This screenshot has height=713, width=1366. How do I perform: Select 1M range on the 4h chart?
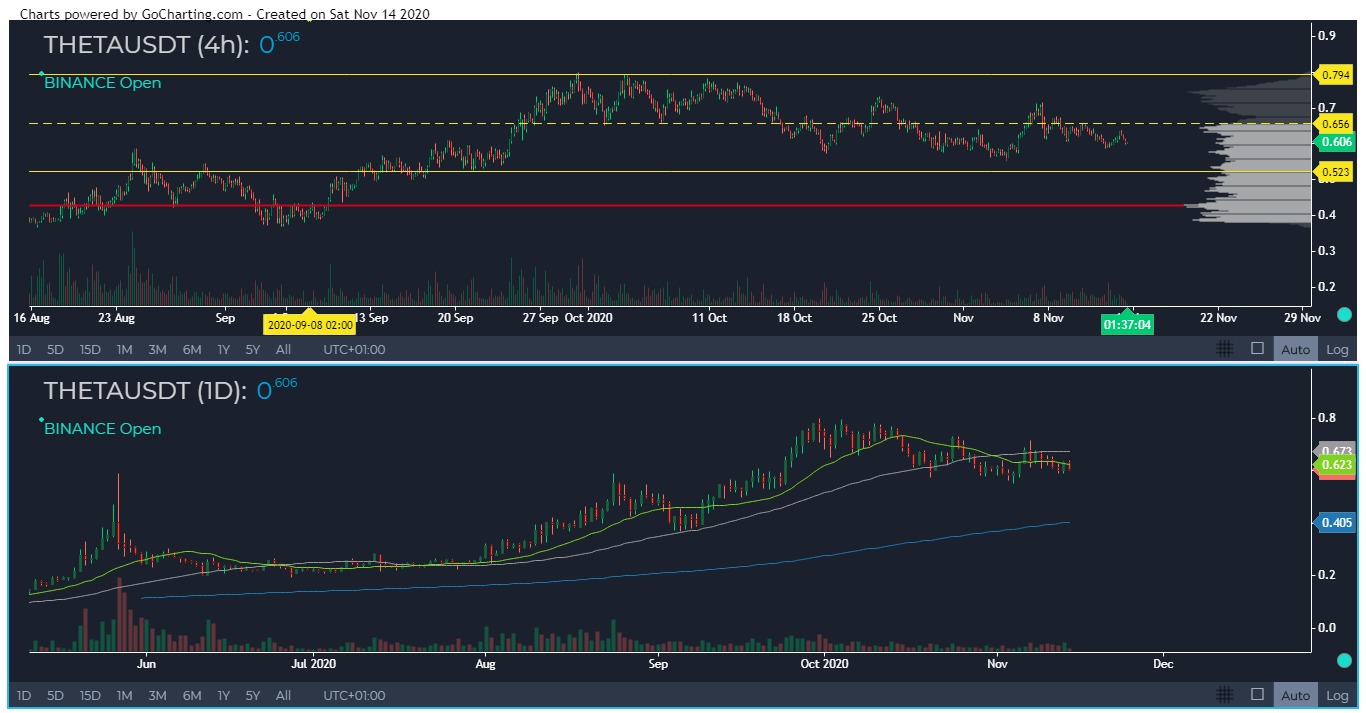[x=125, y=349]
